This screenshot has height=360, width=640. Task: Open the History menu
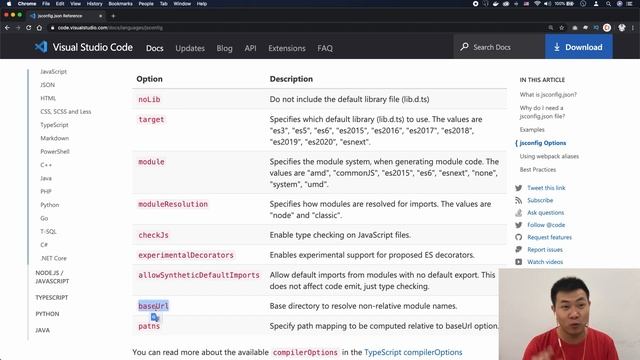(94, 4)
